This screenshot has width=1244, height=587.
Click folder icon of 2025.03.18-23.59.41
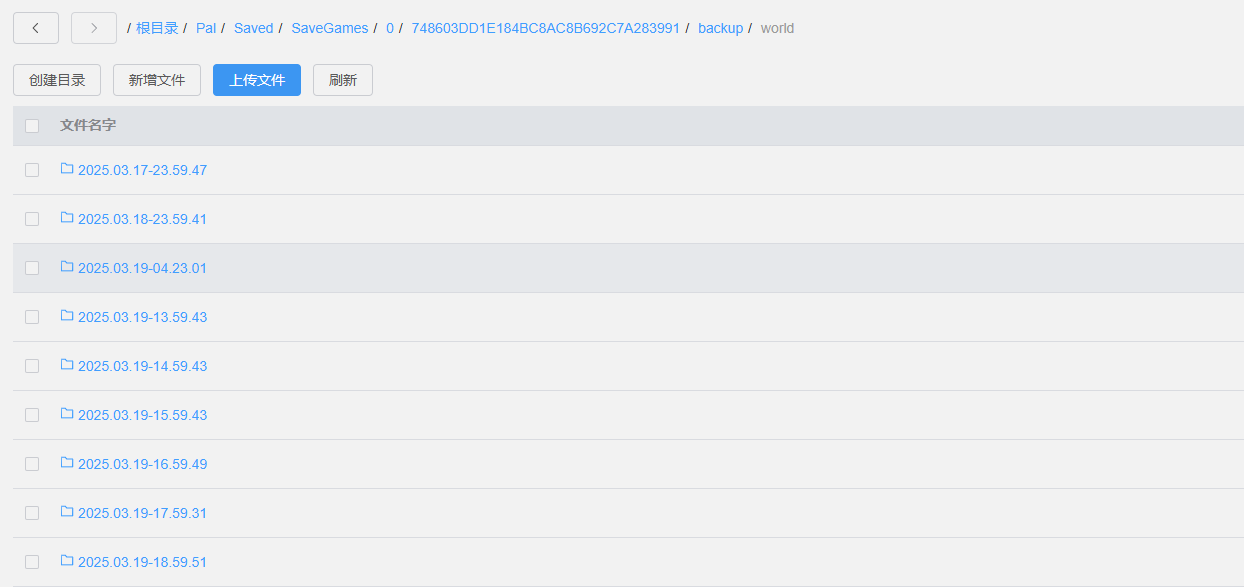(67, 218)
